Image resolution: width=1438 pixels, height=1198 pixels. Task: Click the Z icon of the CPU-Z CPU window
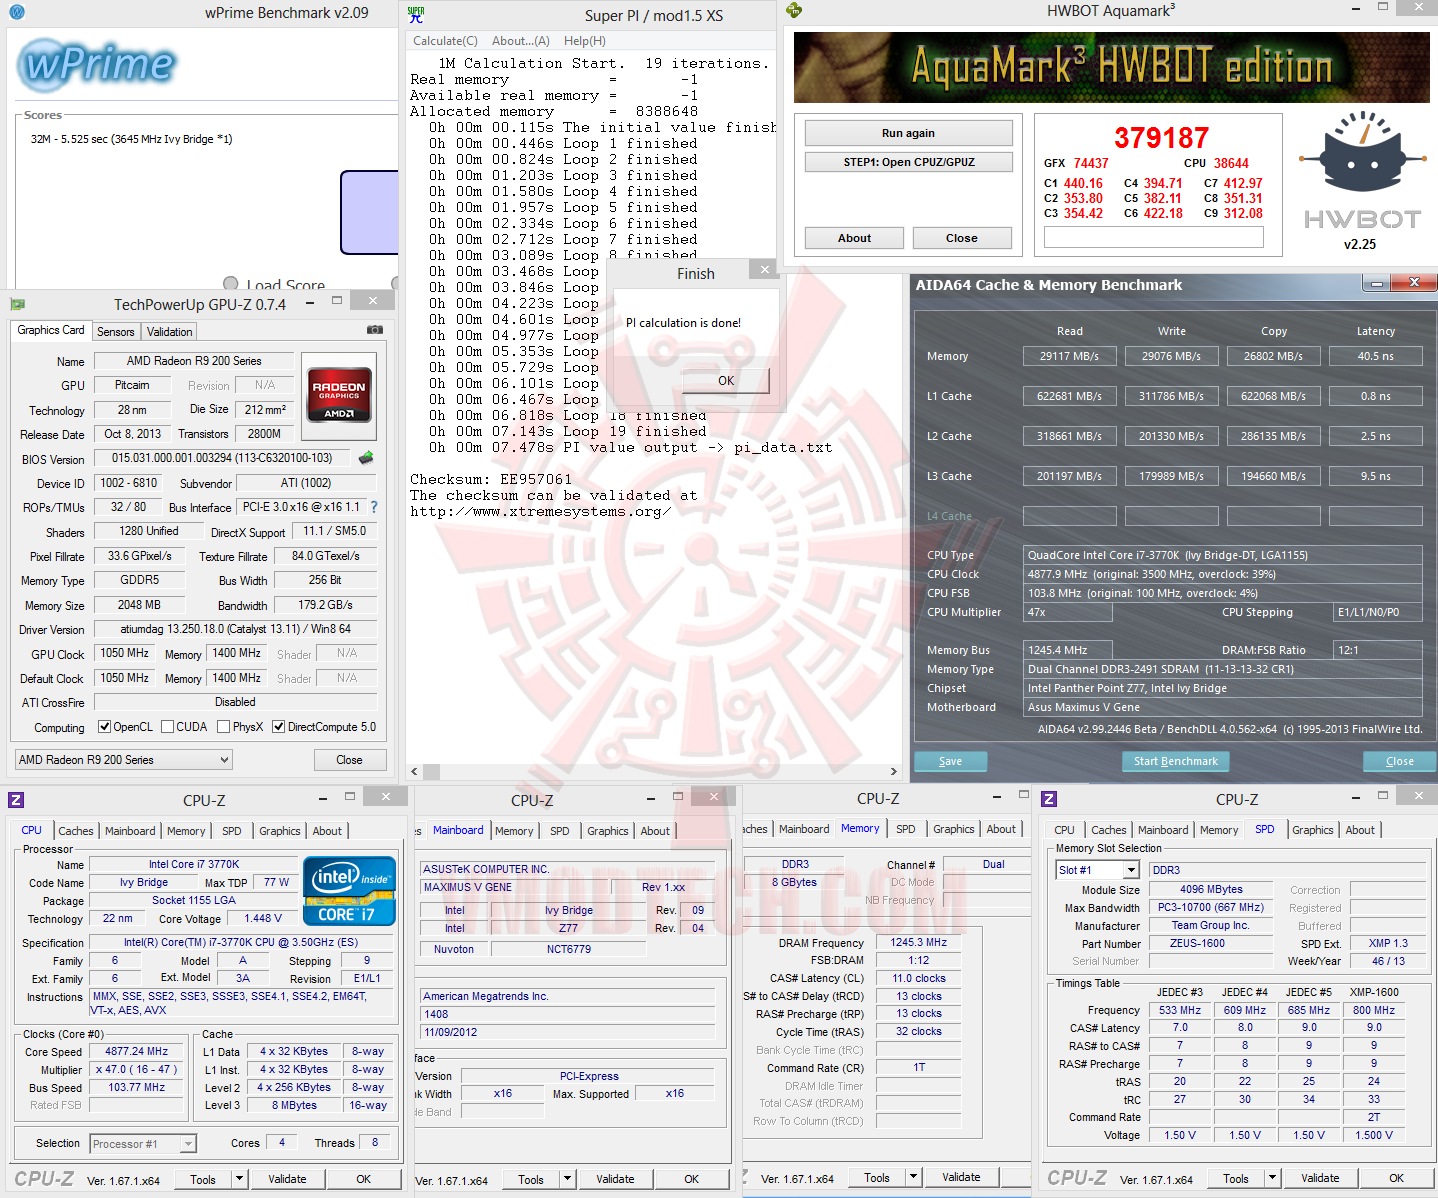(x=16, y=800)
